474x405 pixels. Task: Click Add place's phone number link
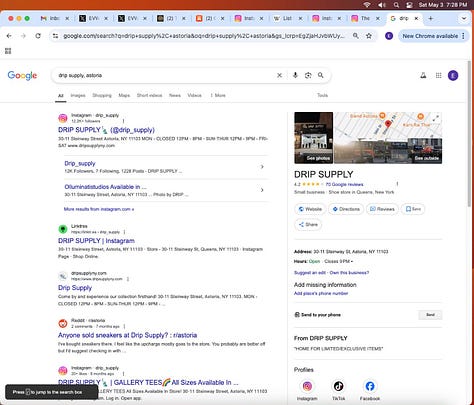click(x=321, y=293)
